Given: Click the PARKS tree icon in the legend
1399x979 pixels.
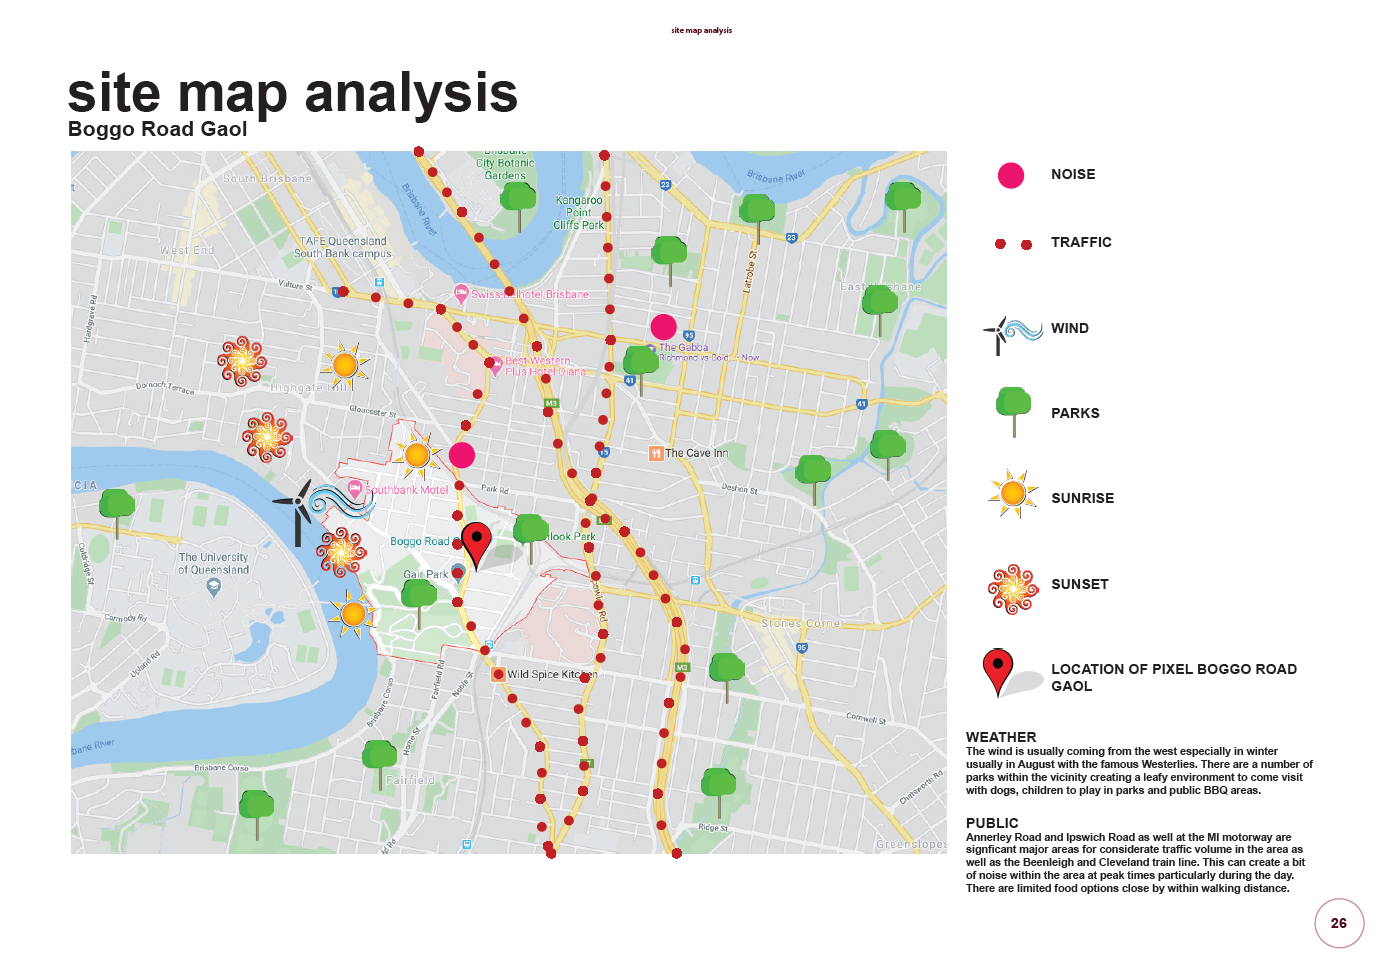Looking at the screenshot, I should click(1013, 412).
